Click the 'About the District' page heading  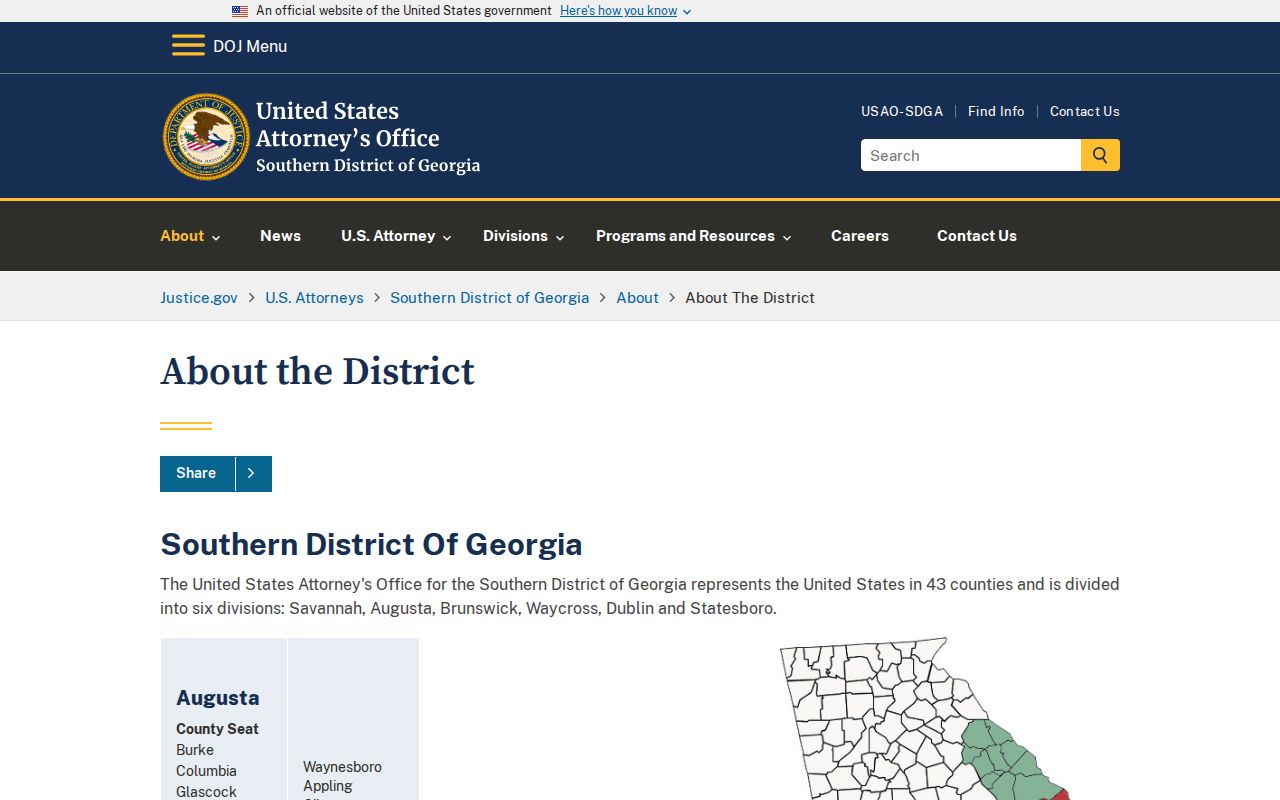(x=317, y=371)
